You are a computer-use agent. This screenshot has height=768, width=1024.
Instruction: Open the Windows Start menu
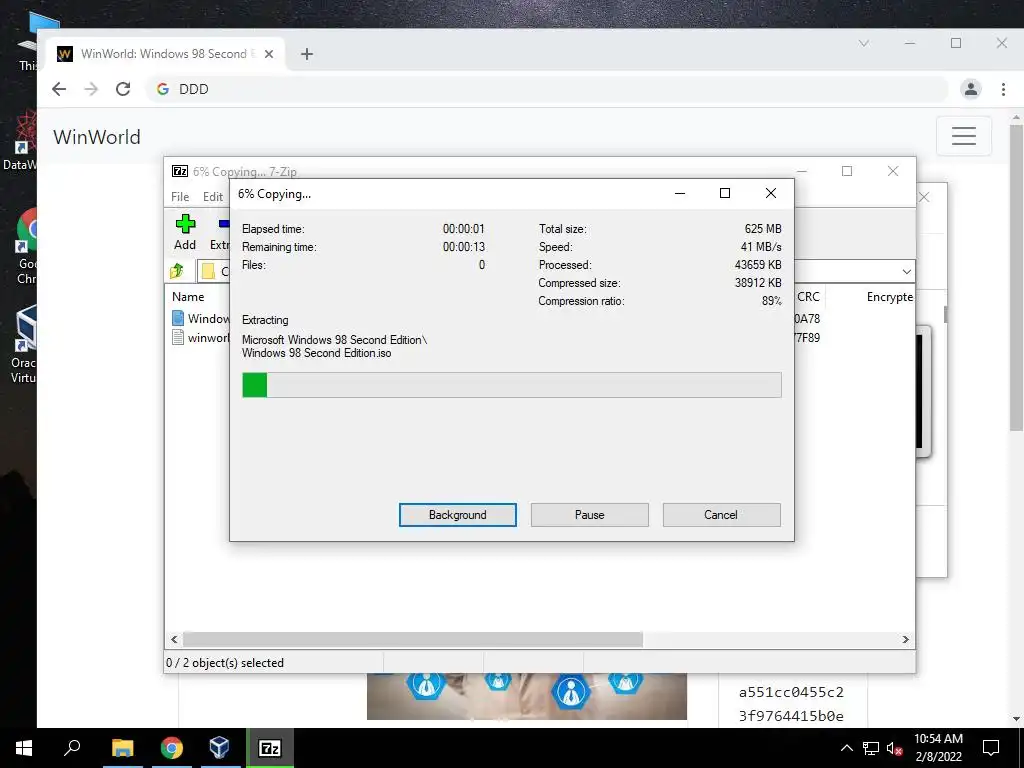(24, 748)
